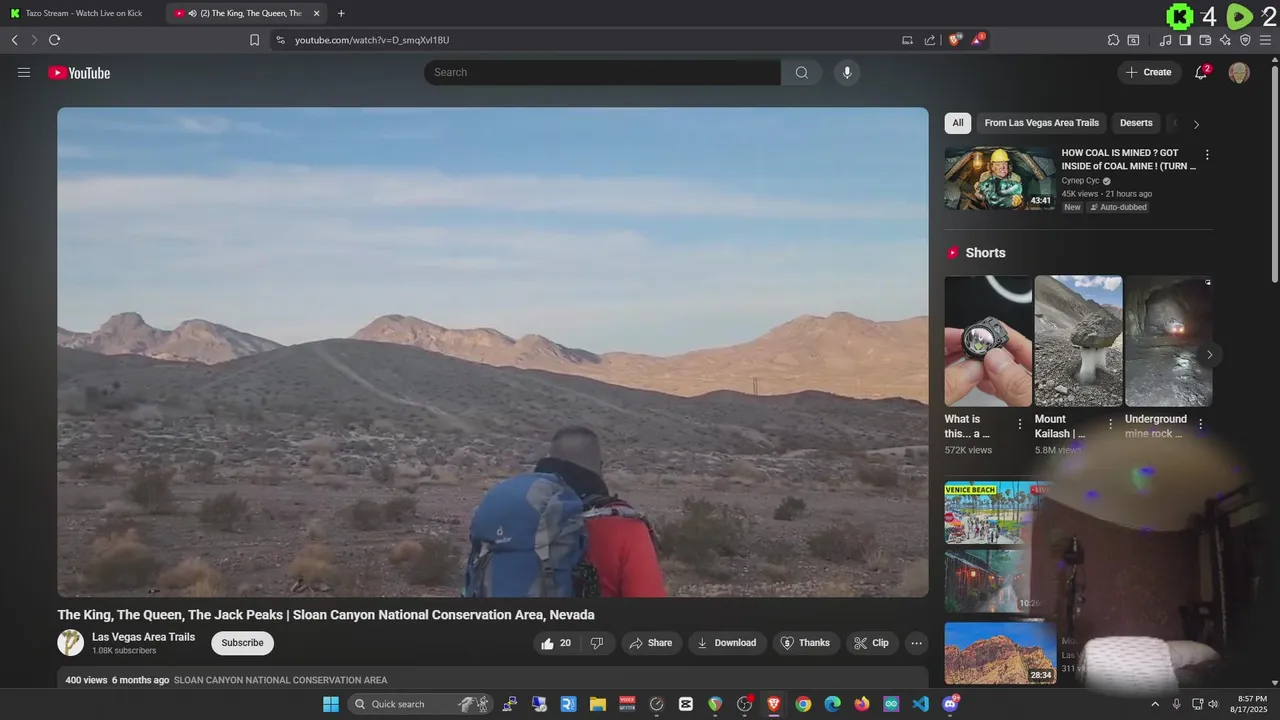Open new browser tab plus button
This screenshot has width=1280, height=720.
[x=341, y=13]
